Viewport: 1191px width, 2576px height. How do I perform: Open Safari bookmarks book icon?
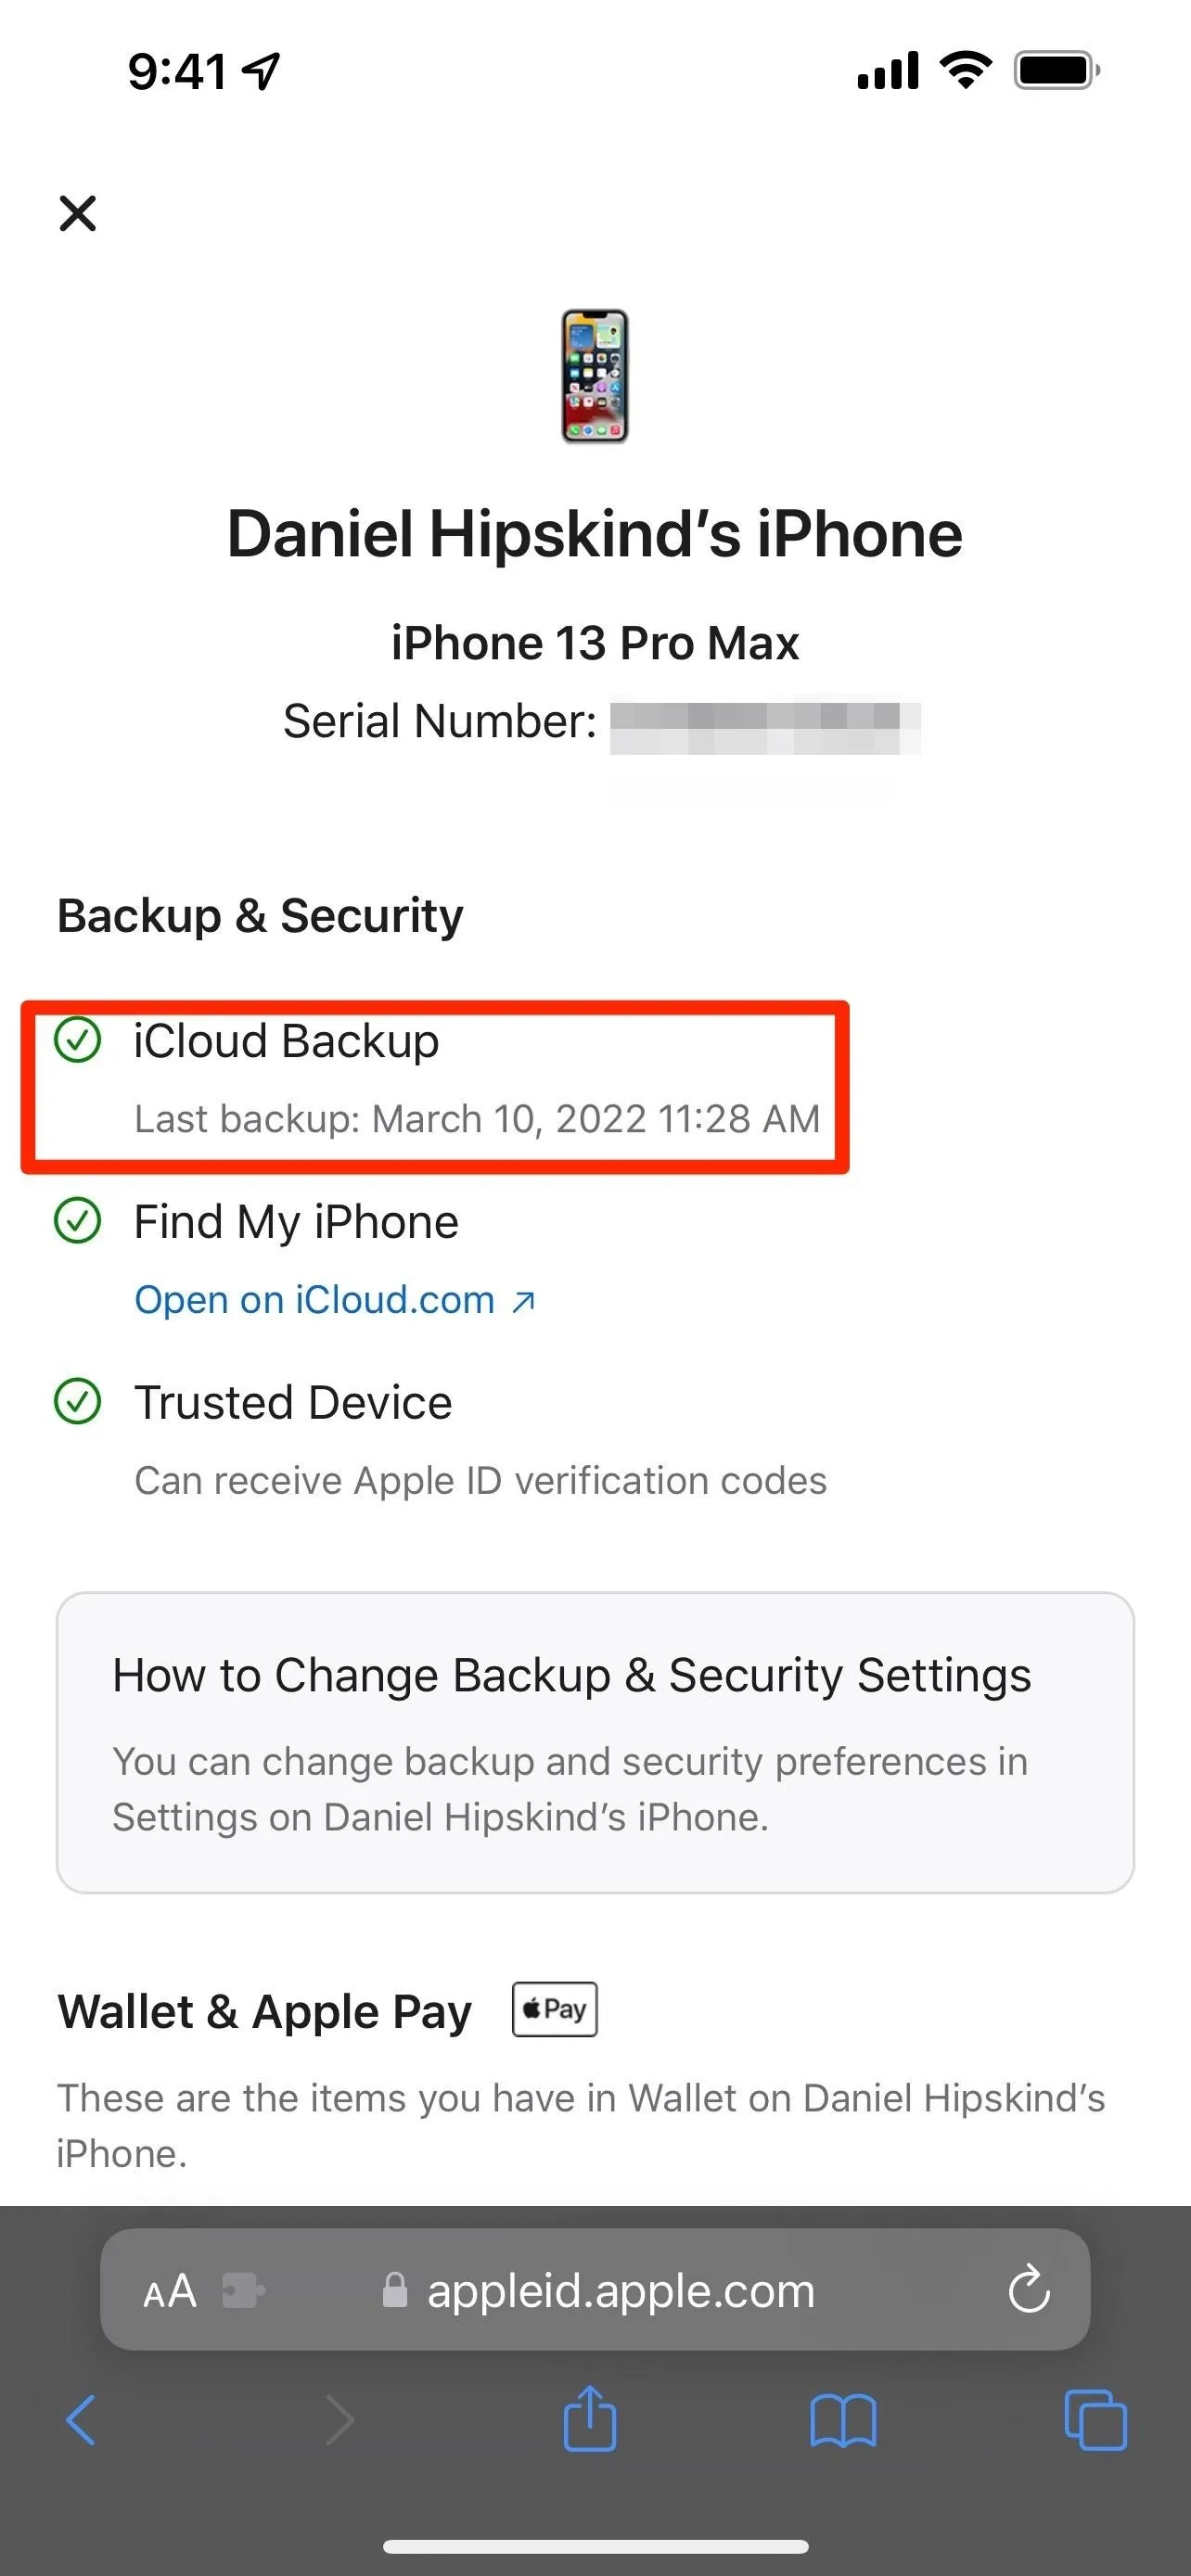[843, 2420]
